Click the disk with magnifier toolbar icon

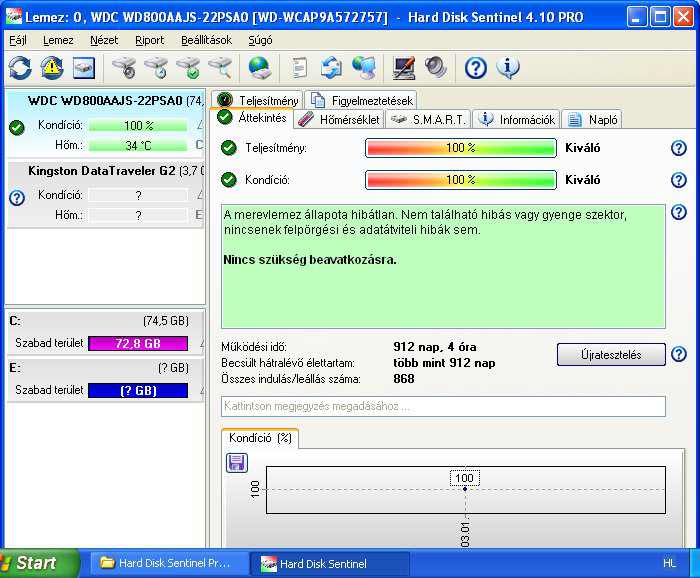tap(221, 68)
